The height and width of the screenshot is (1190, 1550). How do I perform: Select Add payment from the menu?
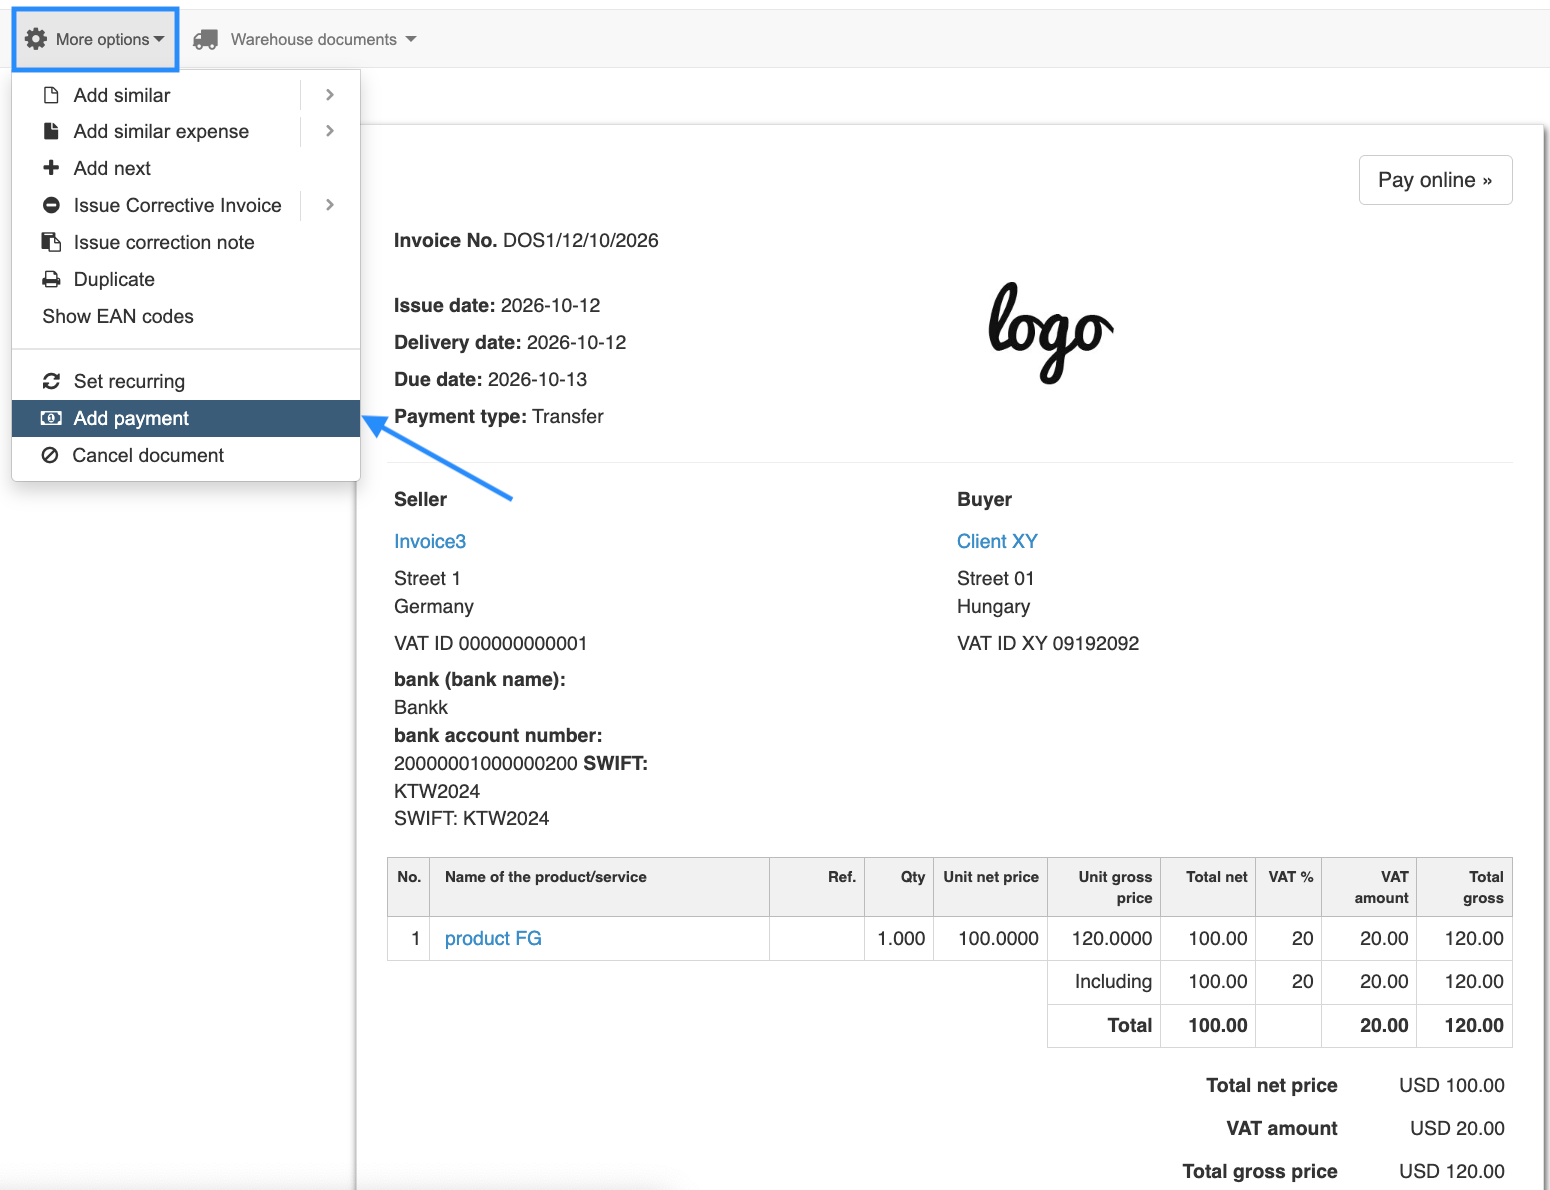(186, 418)
